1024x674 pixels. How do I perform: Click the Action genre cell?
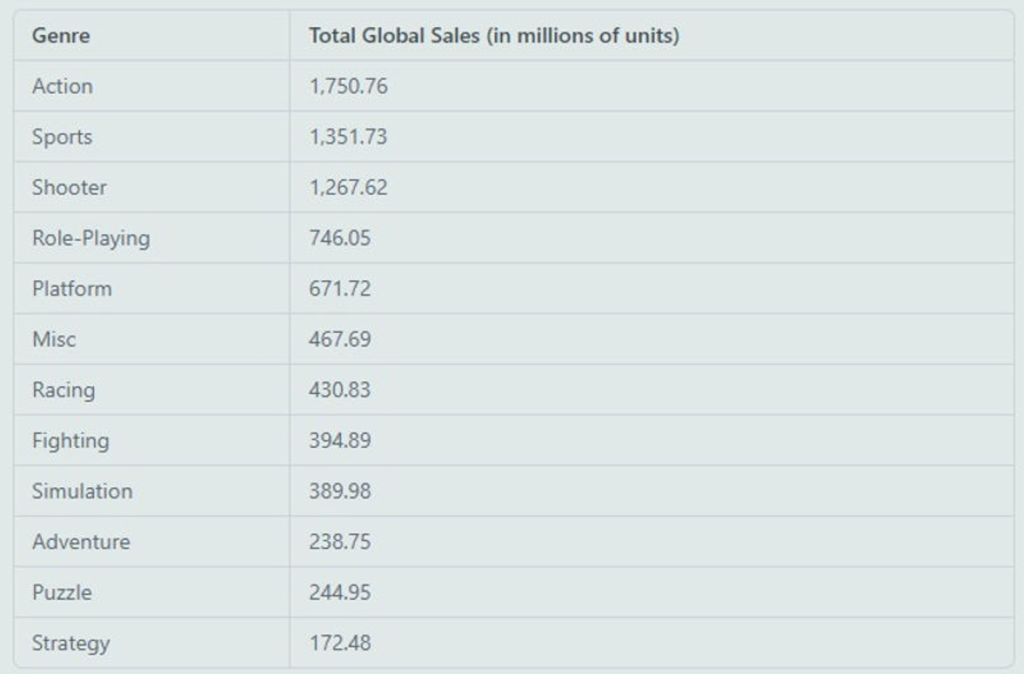coord(62,86)
